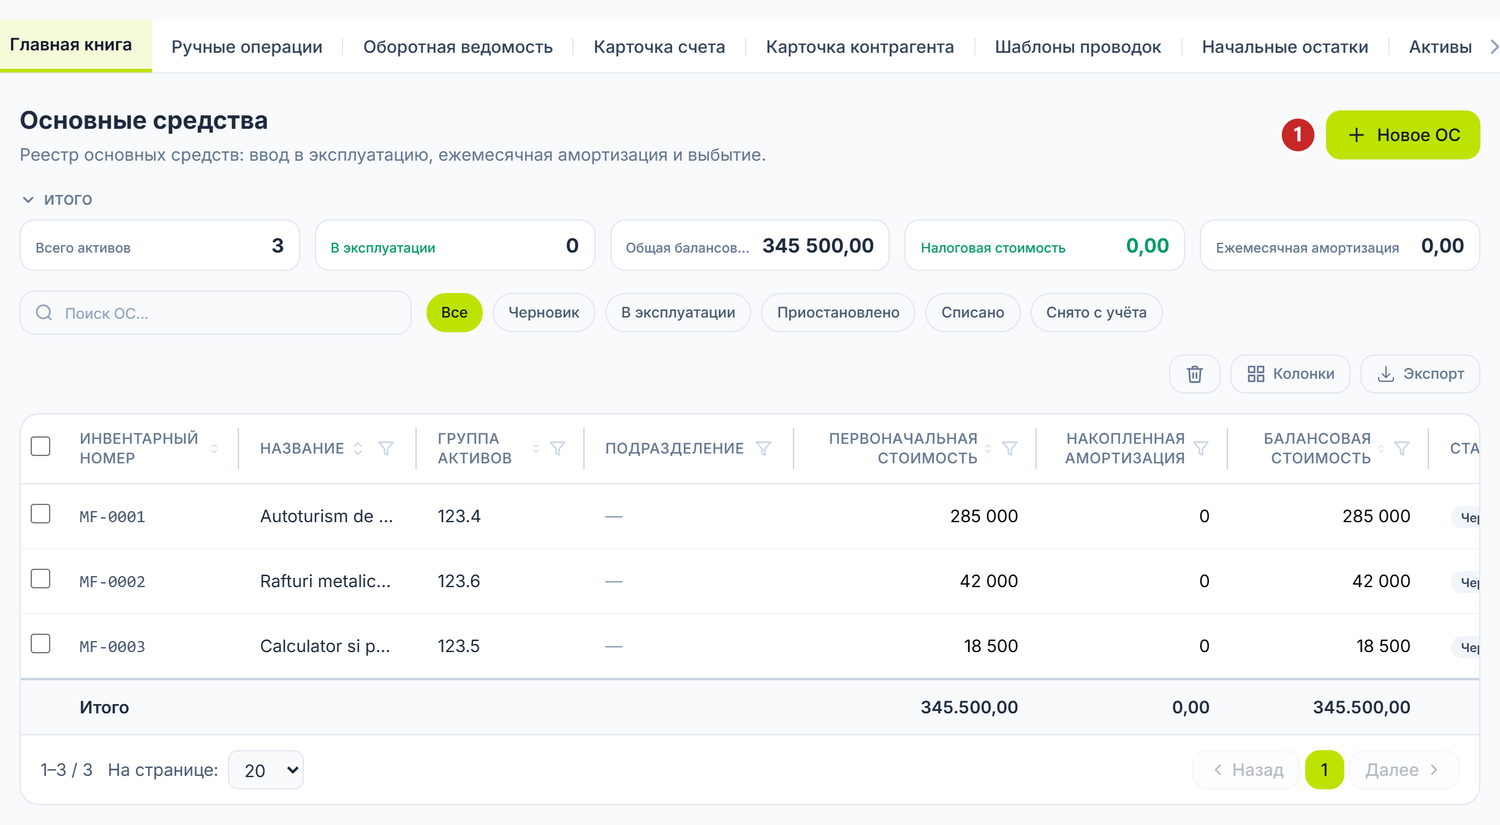Export the registry with Экспорт

tap(1420, 374)
